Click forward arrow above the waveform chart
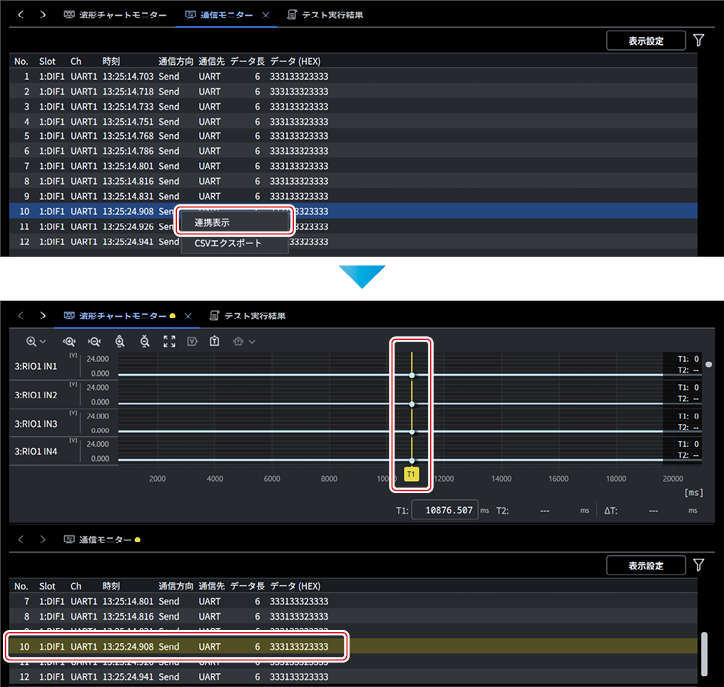The height and width of the screenshot is (687, 724). [43, 316]
